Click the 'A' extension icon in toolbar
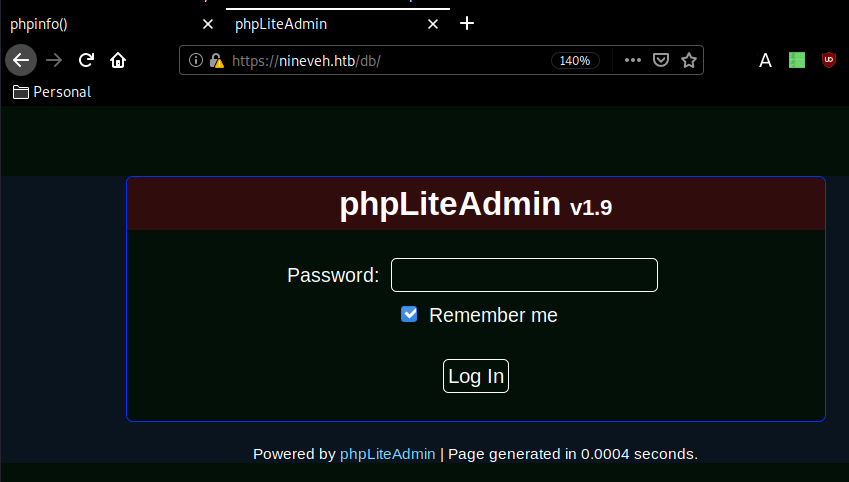 click(x=765, y=60)
